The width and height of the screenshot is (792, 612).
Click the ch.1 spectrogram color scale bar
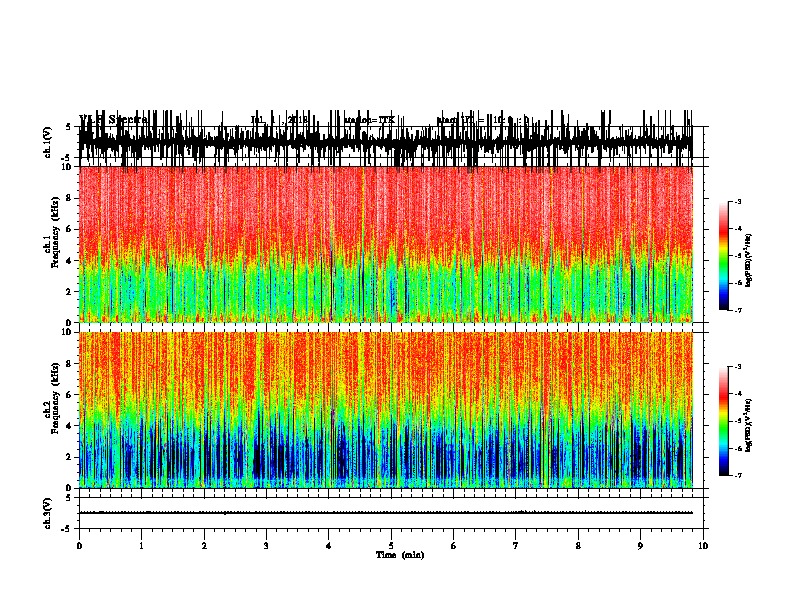(724, 256)
